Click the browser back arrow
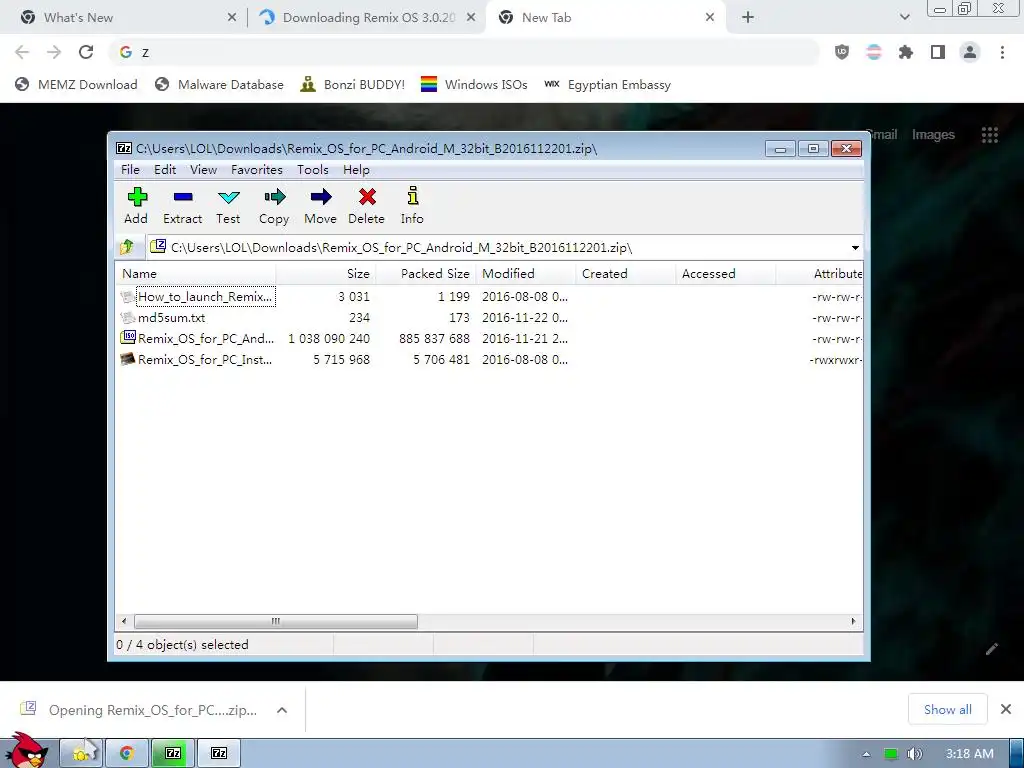Image resolution: width=1024 pixels, height=768 pixels. pyautogui.click(x=22, y=52)
